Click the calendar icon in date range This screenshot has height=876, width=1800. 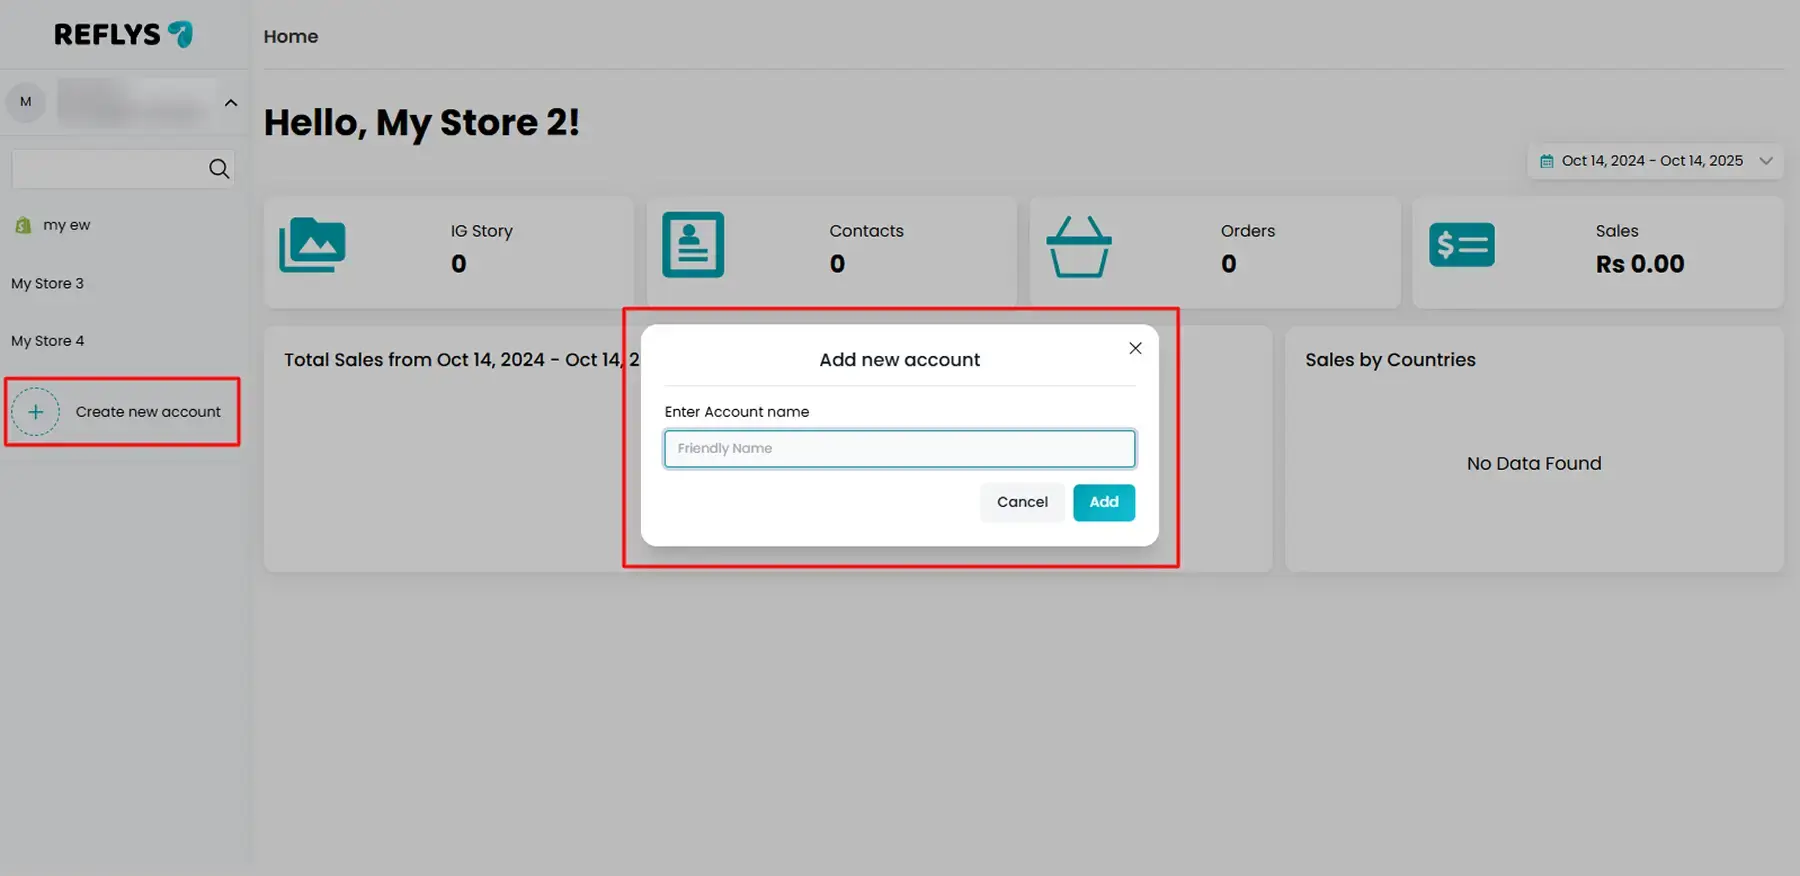(1547, 161)
